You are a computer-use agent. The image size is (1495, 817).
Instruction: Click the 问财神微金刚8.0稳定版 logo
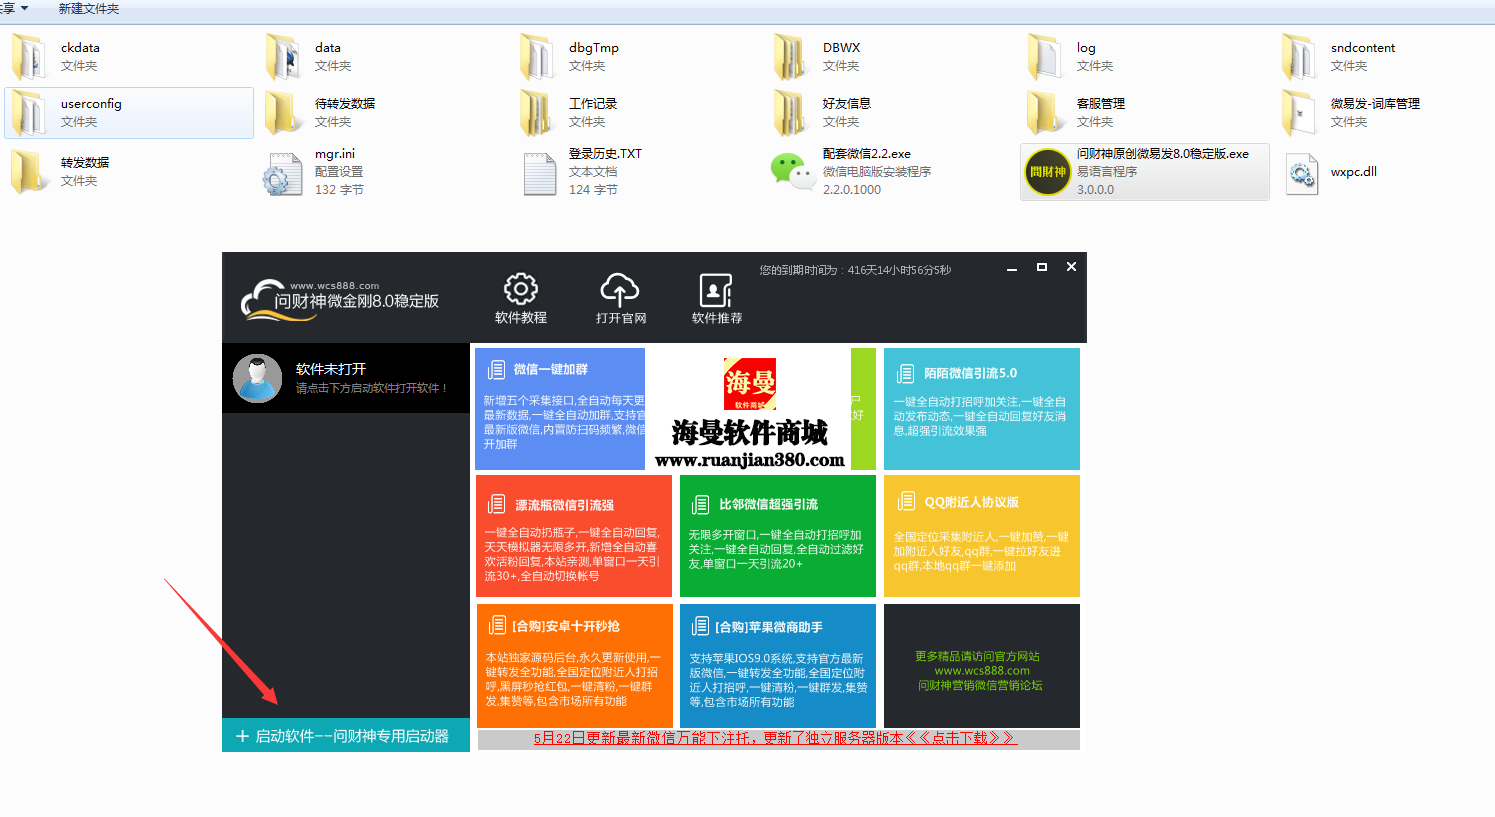340,300
